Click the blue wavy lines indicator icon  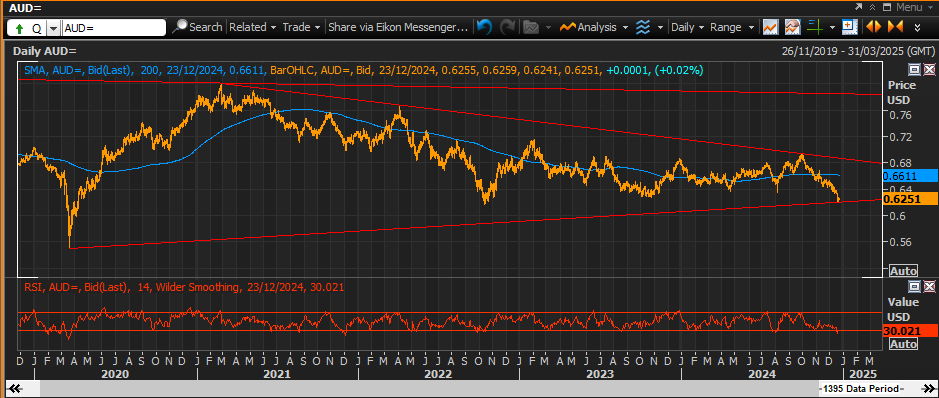(x=643, y=27)
